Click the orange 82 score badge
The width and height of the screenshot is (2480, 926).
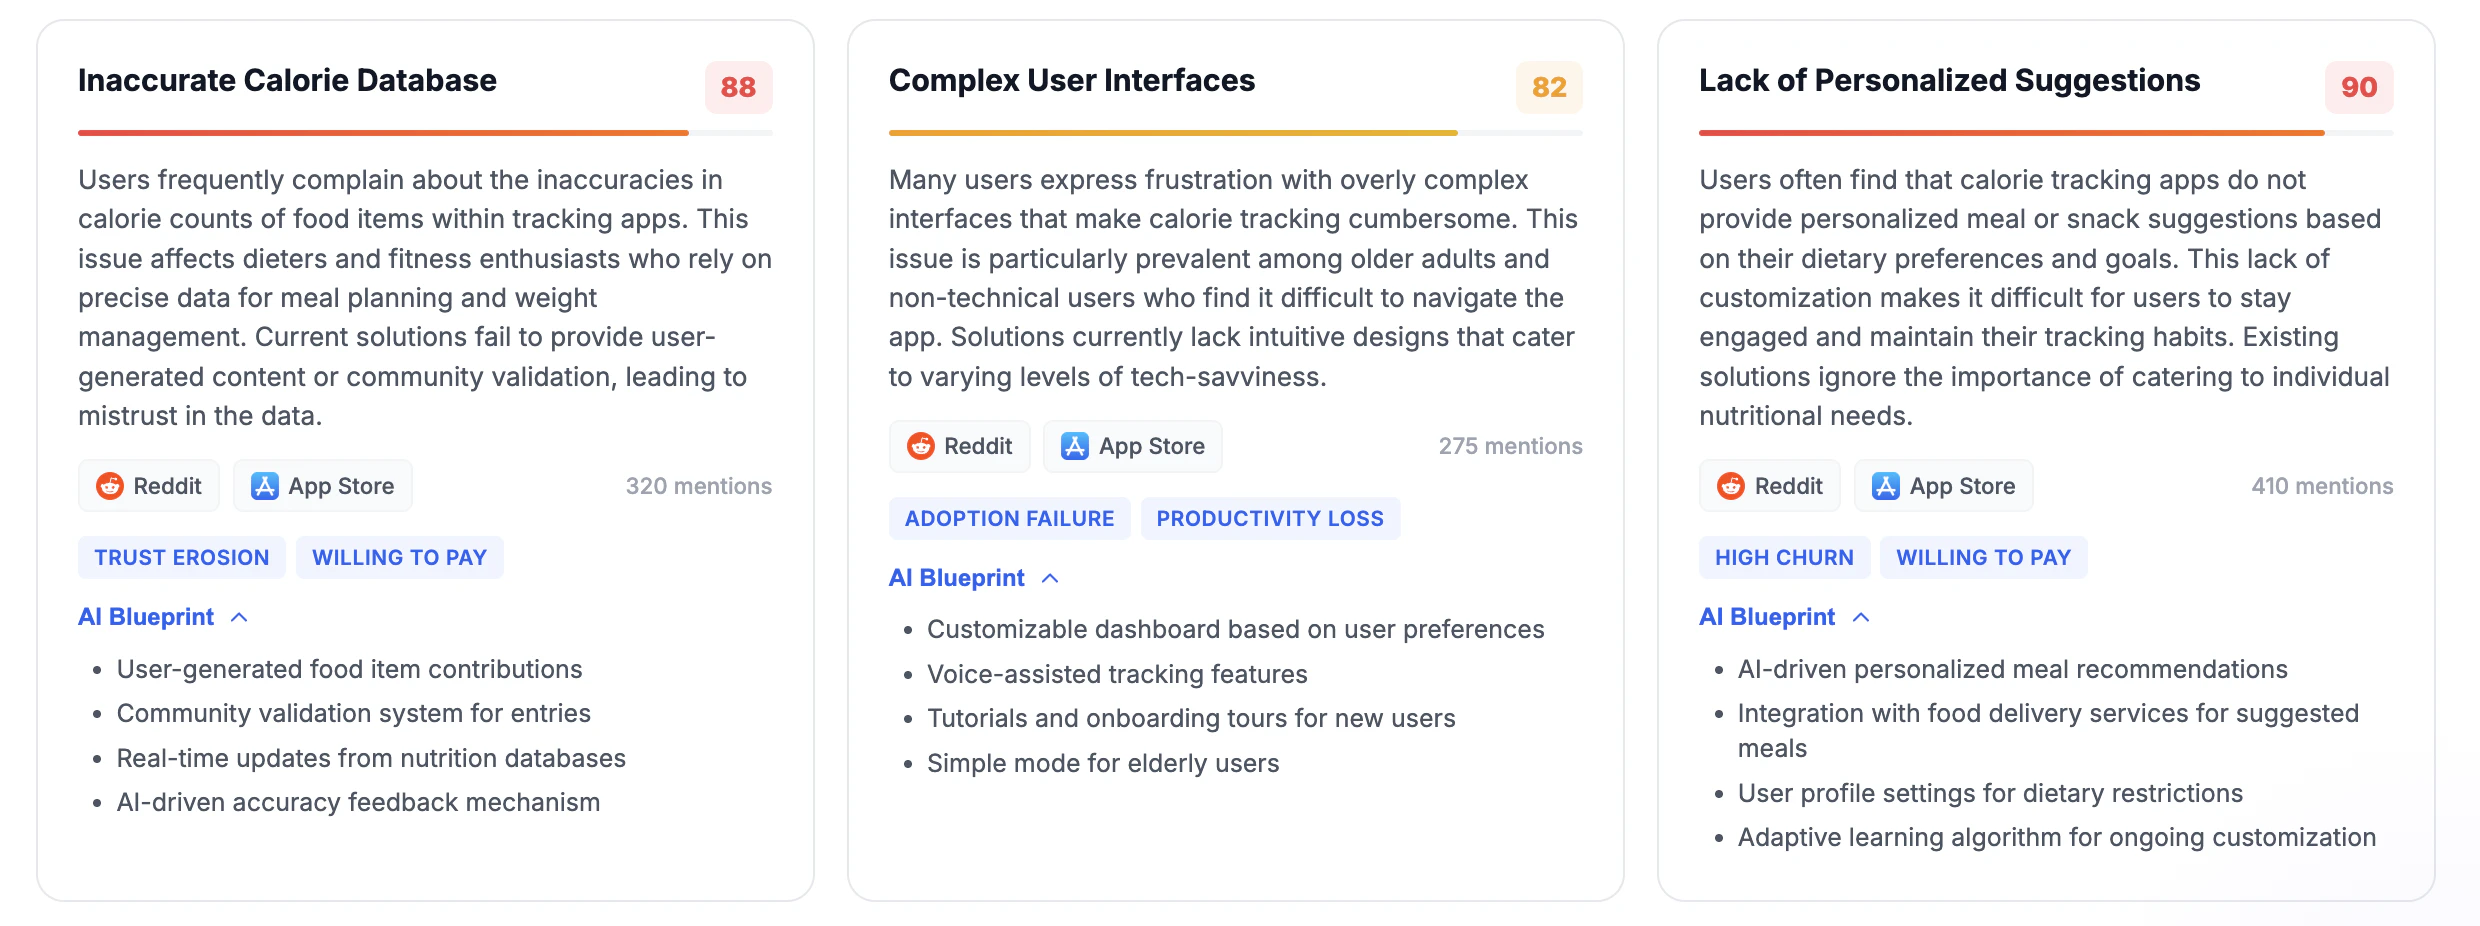click(1549, 87)
